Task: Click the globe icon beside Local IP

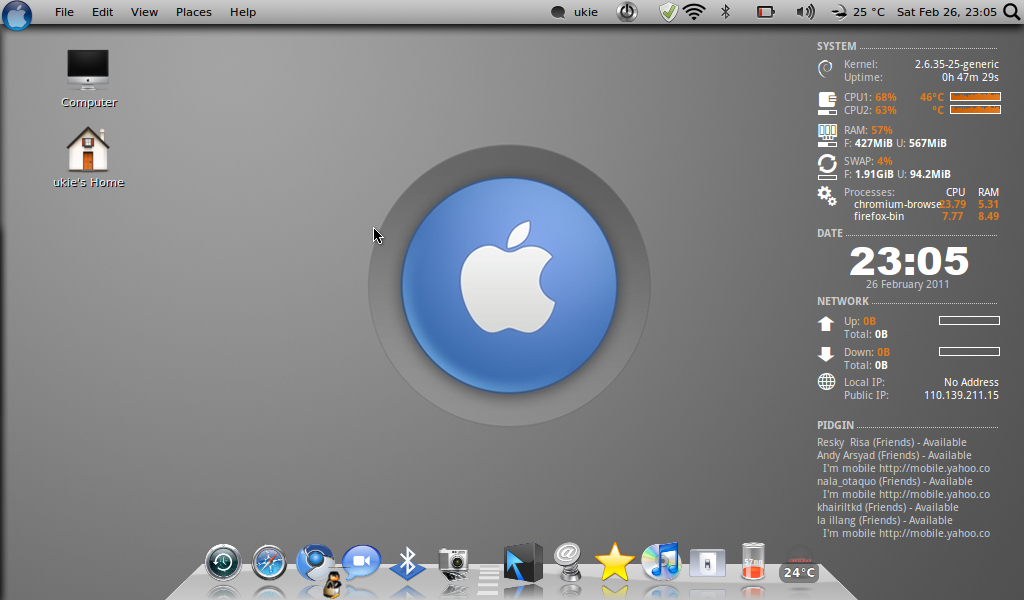Action: point(826,382)
